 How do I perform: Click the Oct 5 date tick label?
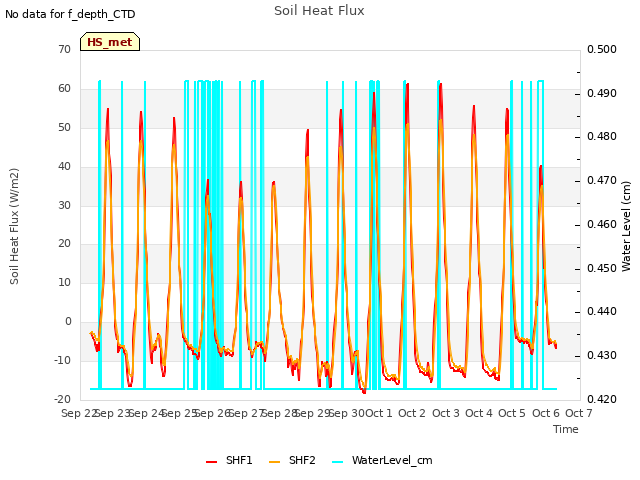pyautogui.click(x=512, y=413)
